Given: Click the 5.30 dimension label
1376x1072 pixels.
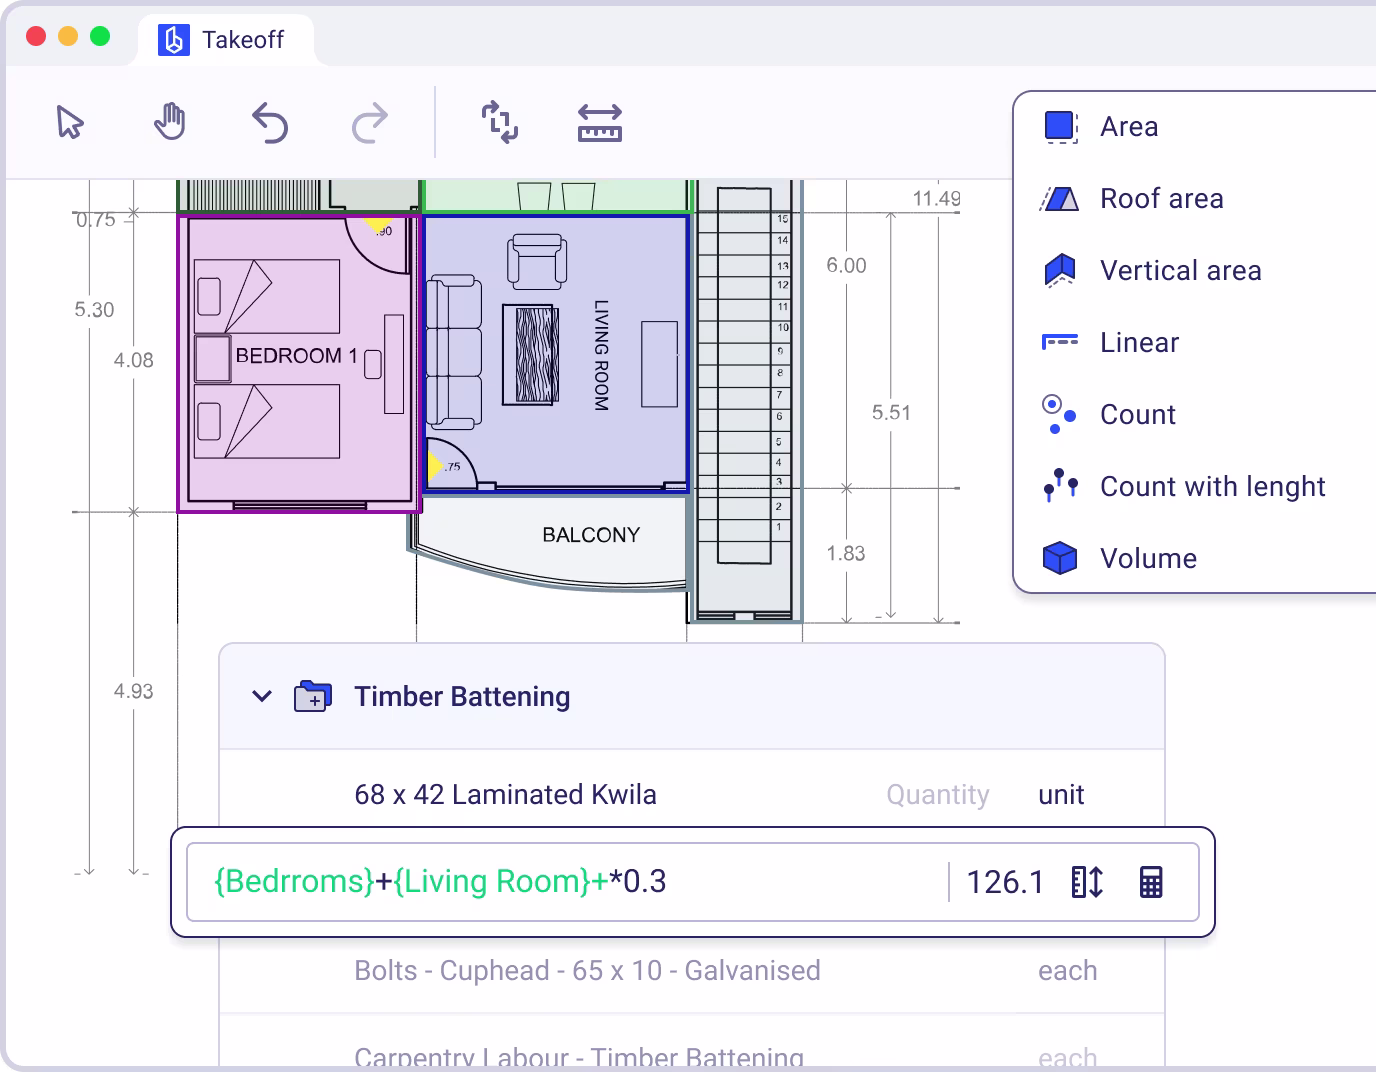Looking at the screenshot, I should tap(94, 310).
